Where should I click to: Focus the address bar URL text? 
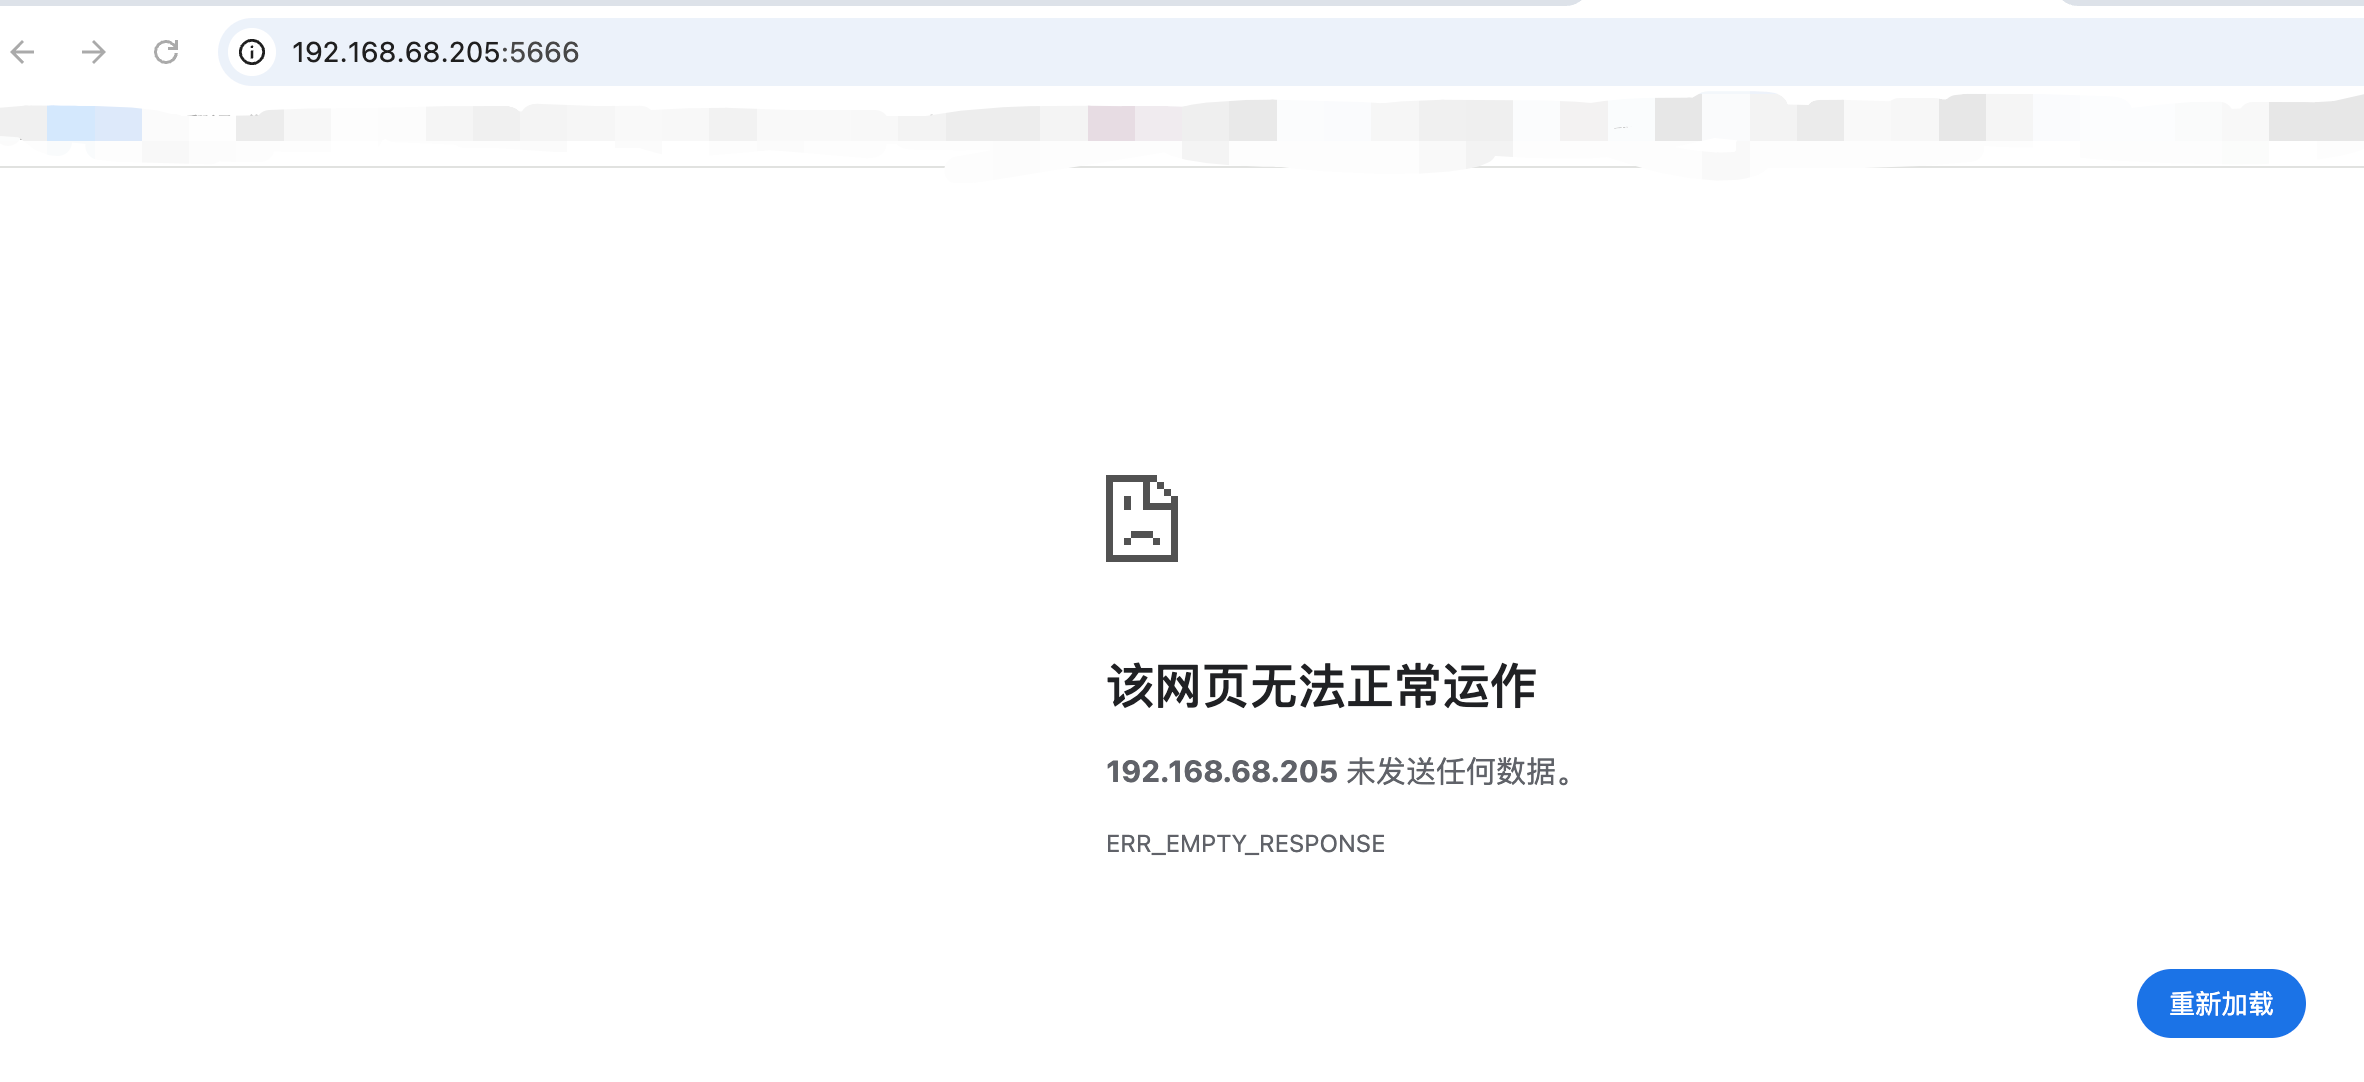tap(435, 52)
